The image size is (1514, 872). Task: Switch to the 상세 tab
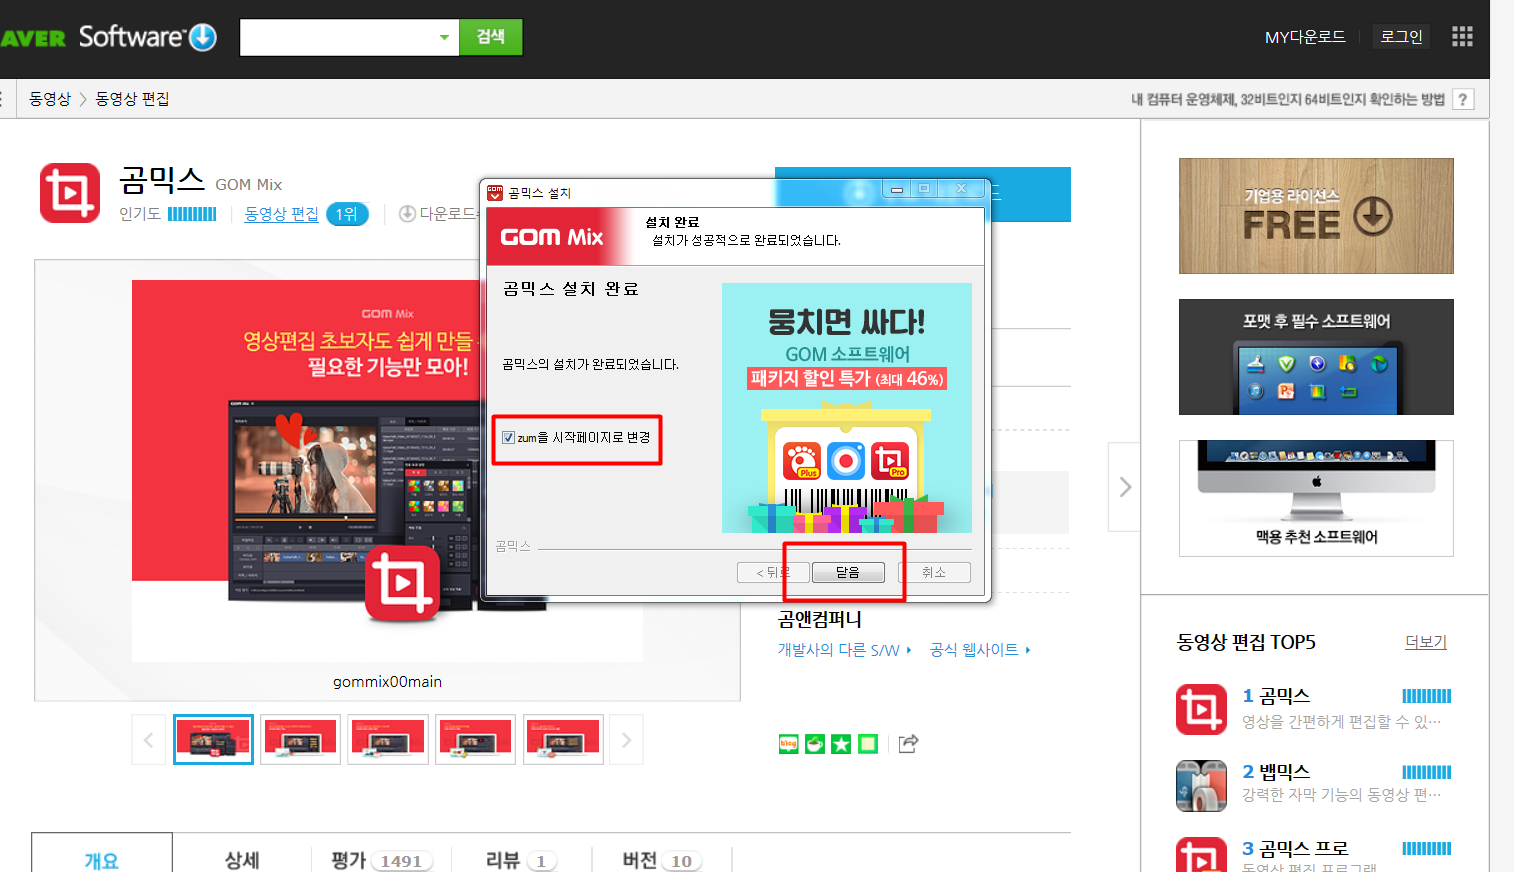coord(242,860)
